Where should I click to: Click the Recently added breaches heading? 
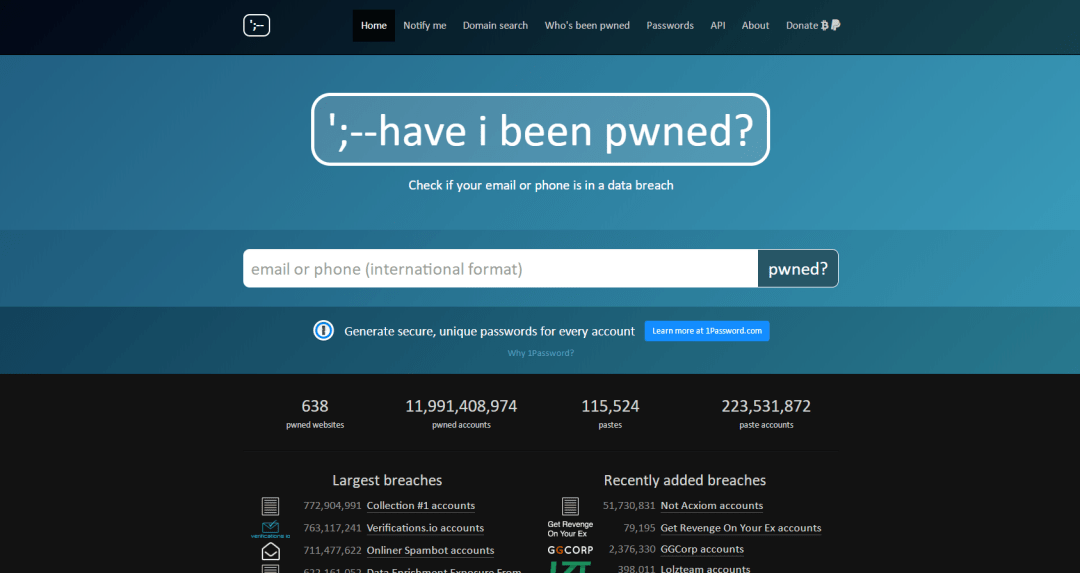[685, 480]
